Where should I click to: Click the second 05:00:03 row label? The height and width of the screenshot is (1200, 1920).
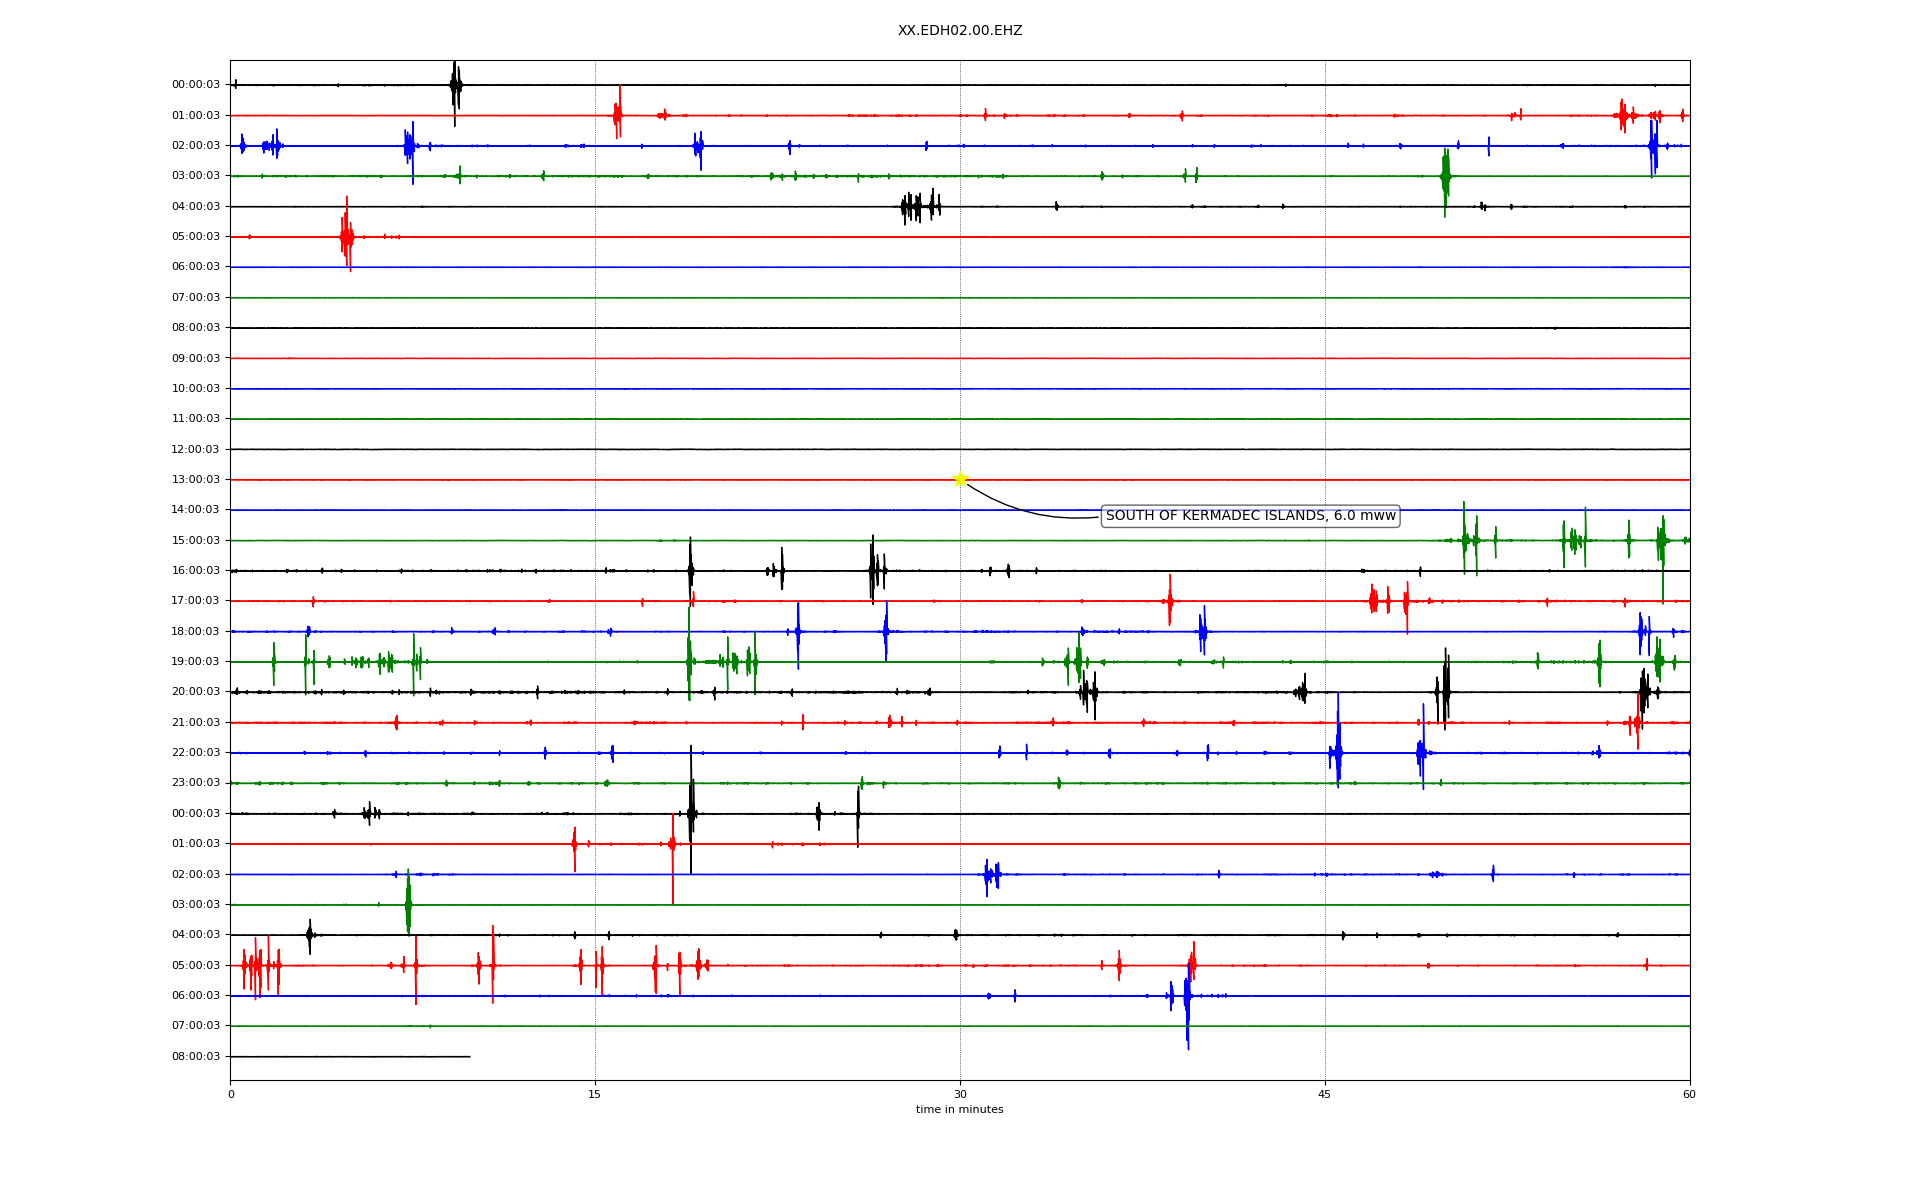point(196,966)
